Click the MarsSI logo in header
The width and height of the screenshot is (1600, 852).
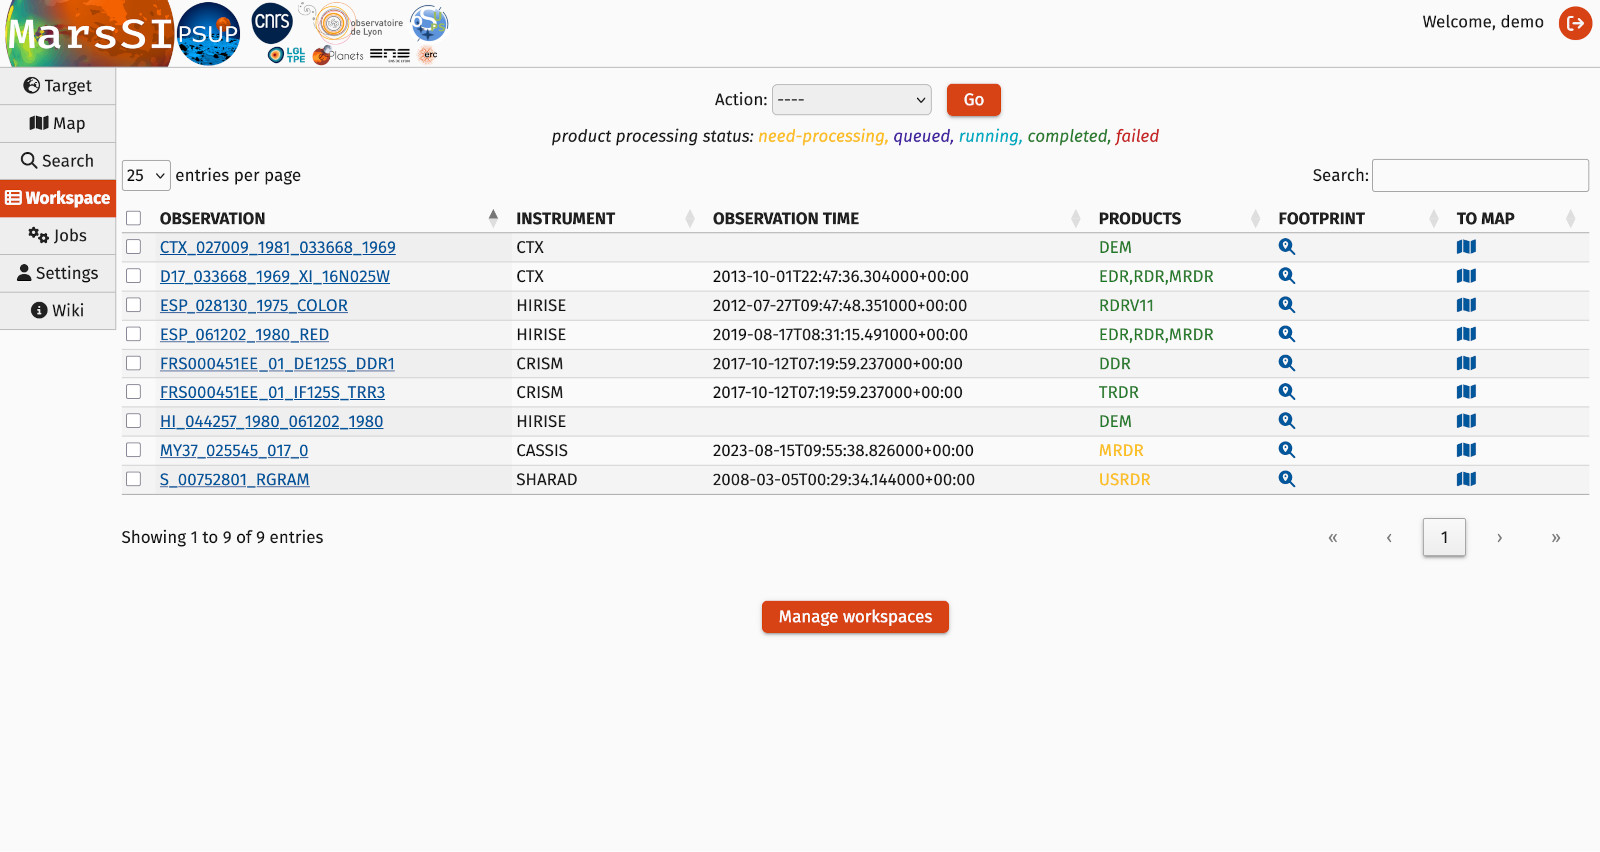(x=90, y=34)
